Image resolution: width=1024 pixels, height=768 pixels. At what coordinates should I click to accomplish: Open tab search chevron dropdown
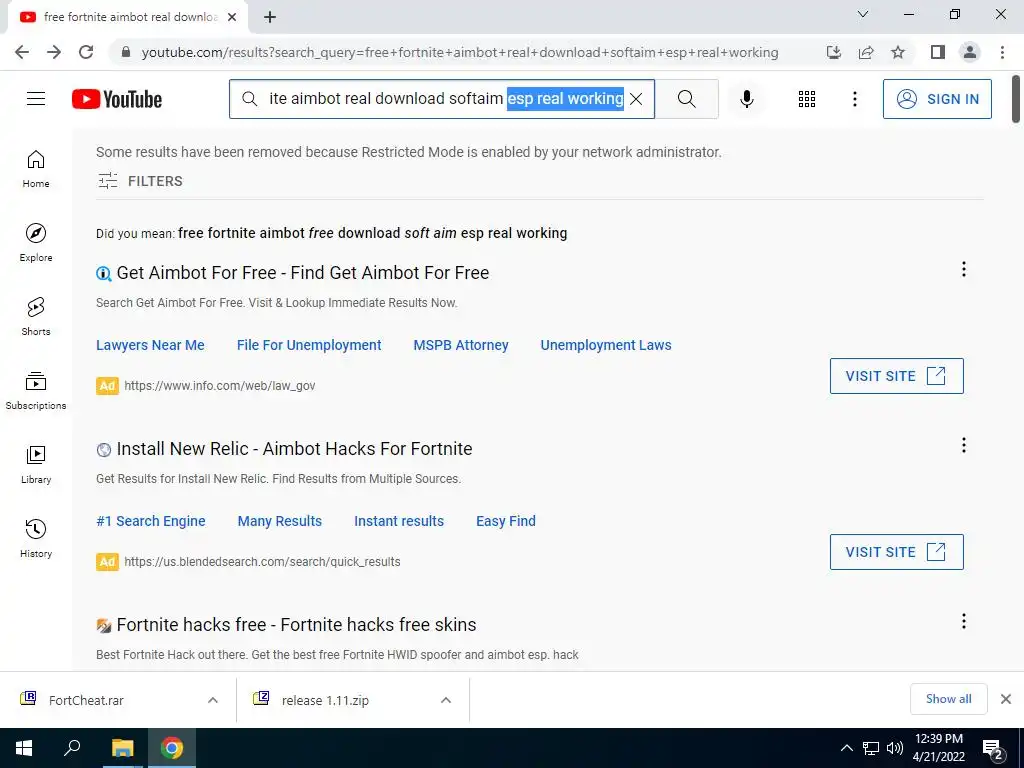(863, 14)
